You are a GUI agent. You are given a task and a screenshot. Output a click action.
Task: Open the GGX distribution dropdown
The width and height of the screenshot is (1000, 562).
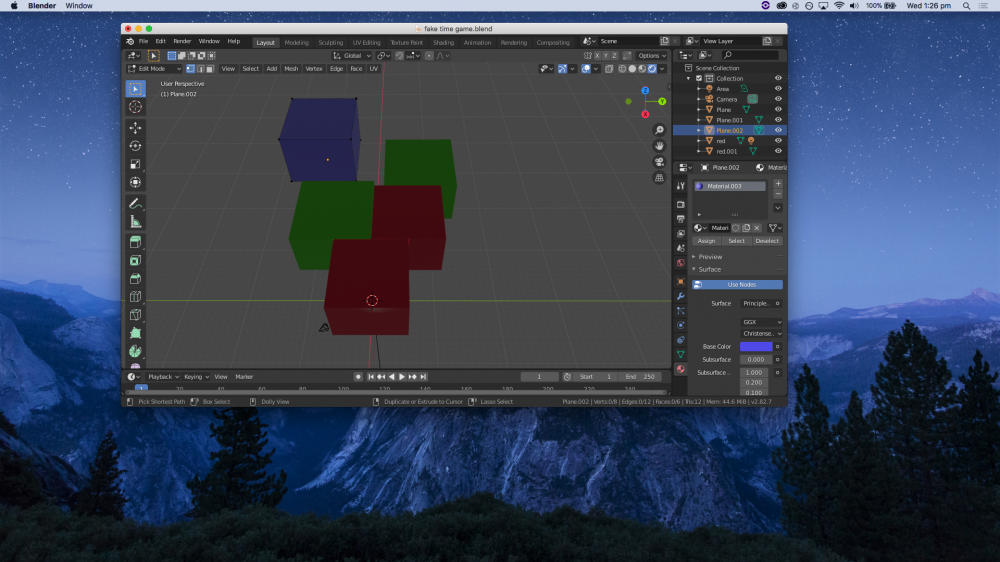761,322
